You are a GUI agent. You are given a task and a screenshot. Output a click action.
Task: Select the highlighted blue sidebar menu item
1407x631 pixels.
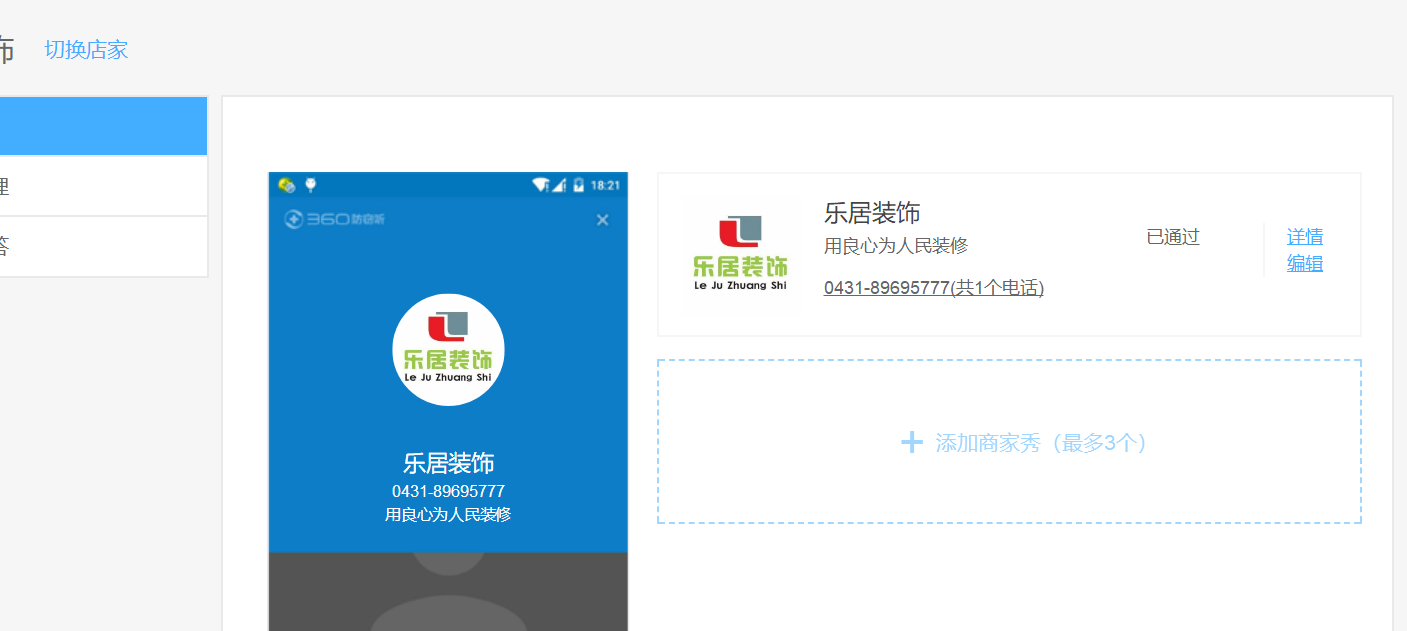click(x=103, y=126)
